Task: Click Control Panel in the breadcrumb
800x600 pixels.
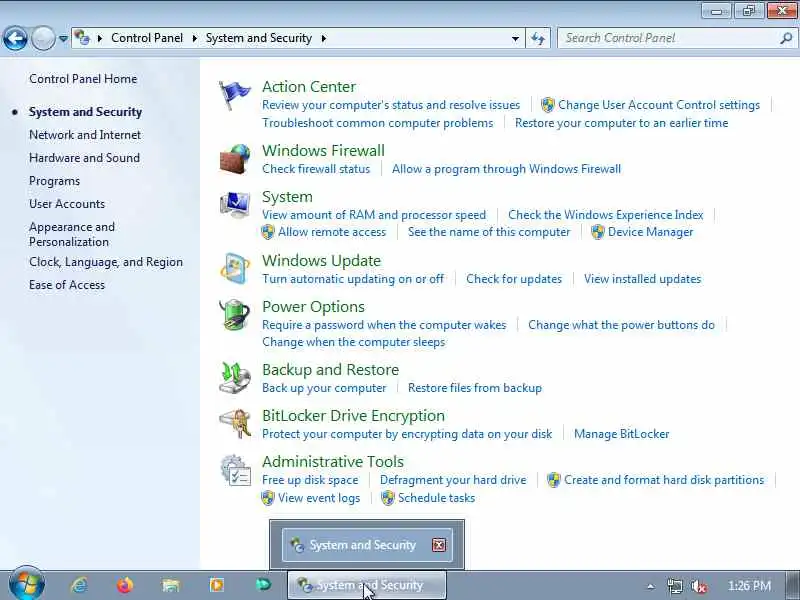Action: tap(147, 38)
